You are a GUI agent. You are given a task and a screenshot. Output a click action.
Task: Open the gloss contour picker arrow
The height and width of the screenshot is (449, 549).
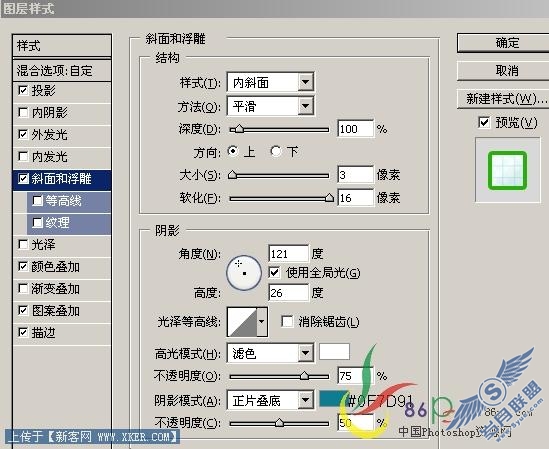point(262,322)
